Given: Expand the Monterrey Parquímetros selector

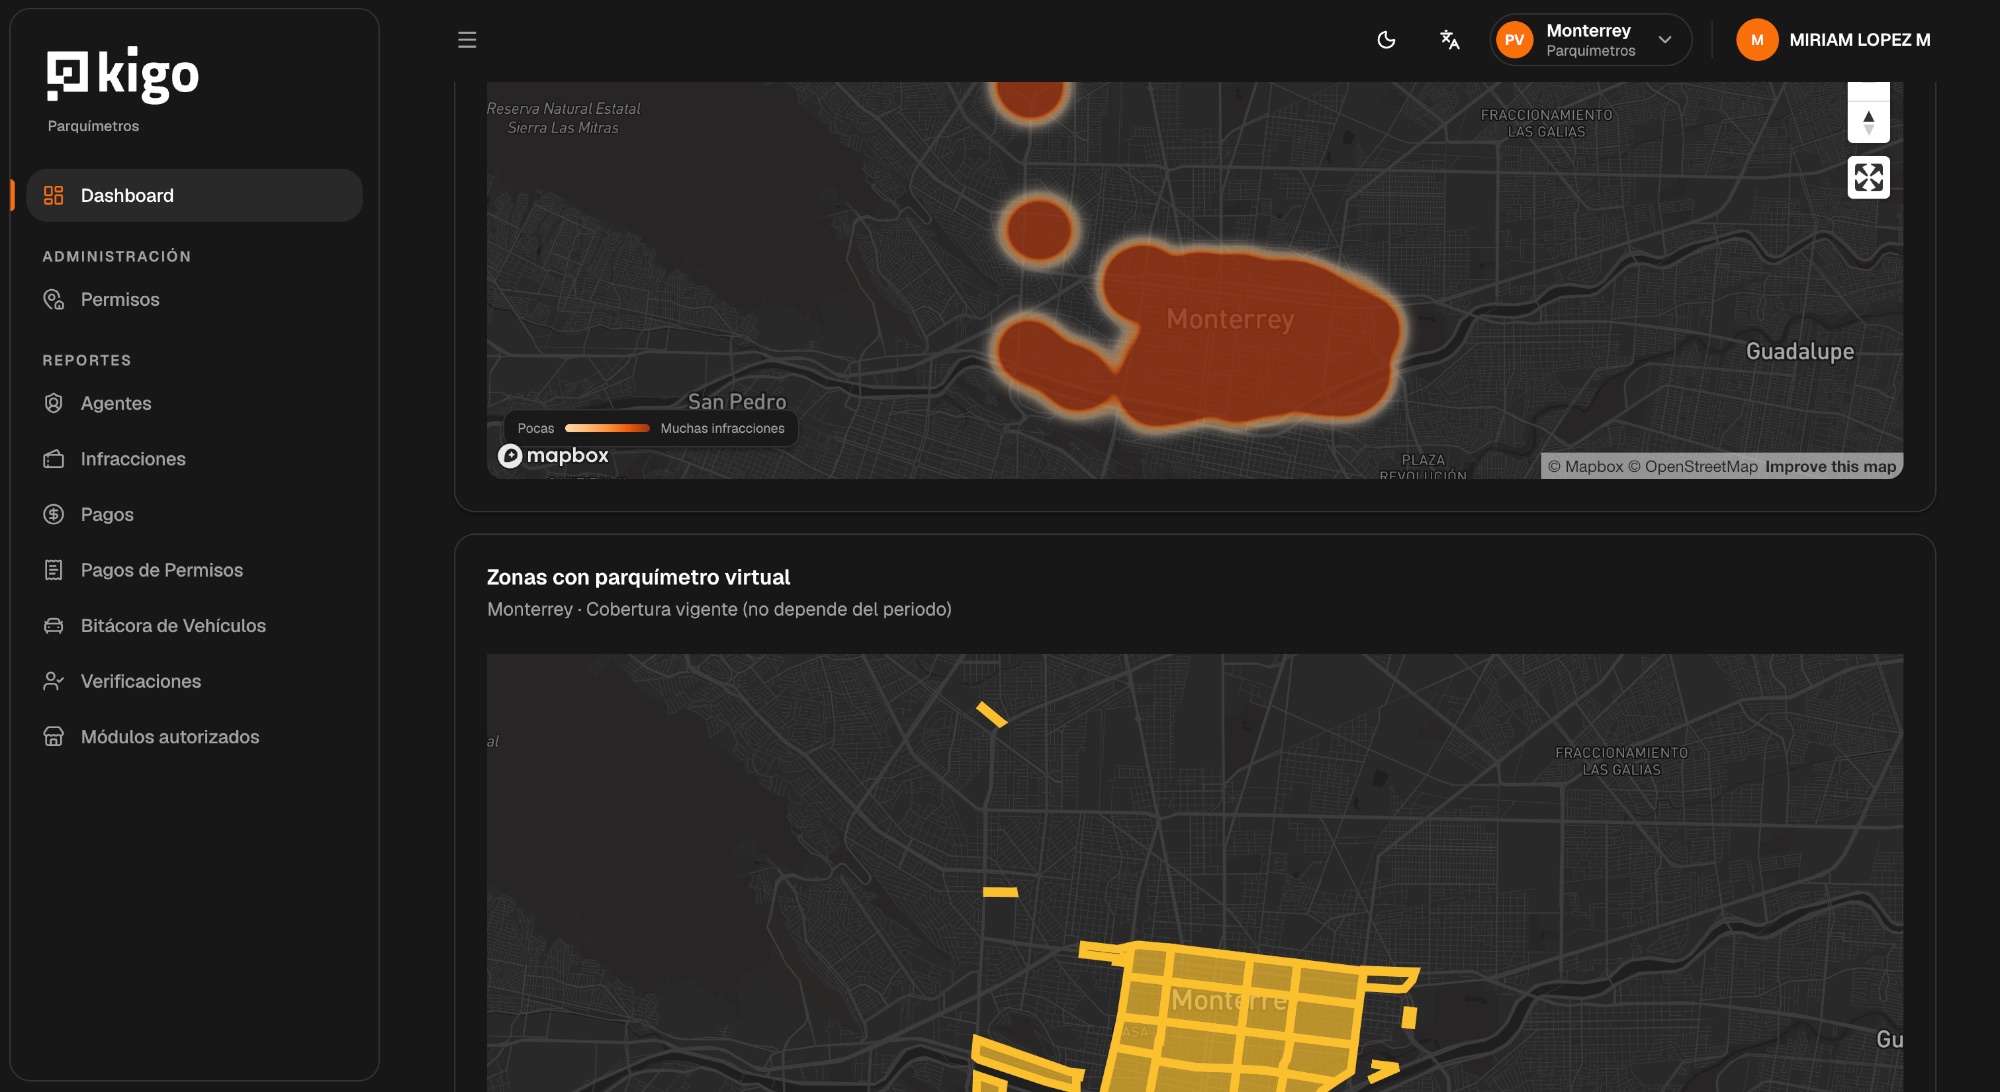Looking at the screenshot, I should click(1591, 40).
